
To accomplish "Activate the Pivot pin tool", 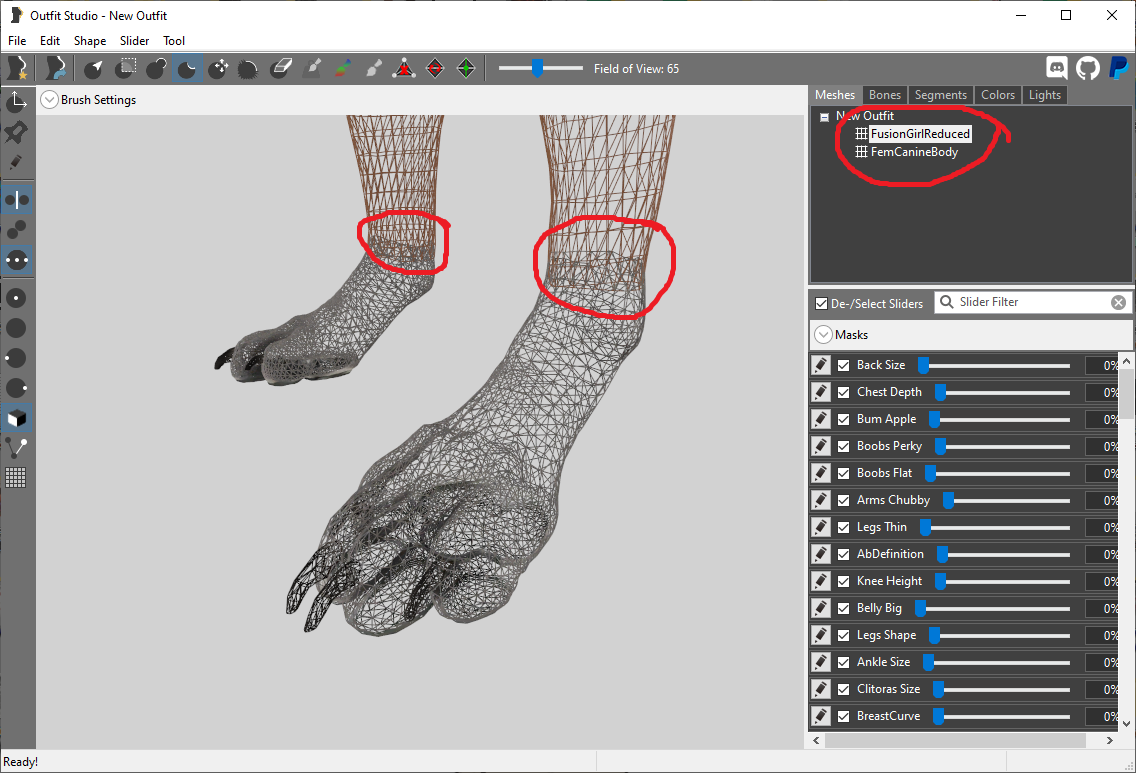I will pyautogui.click(x=16, y=131).
